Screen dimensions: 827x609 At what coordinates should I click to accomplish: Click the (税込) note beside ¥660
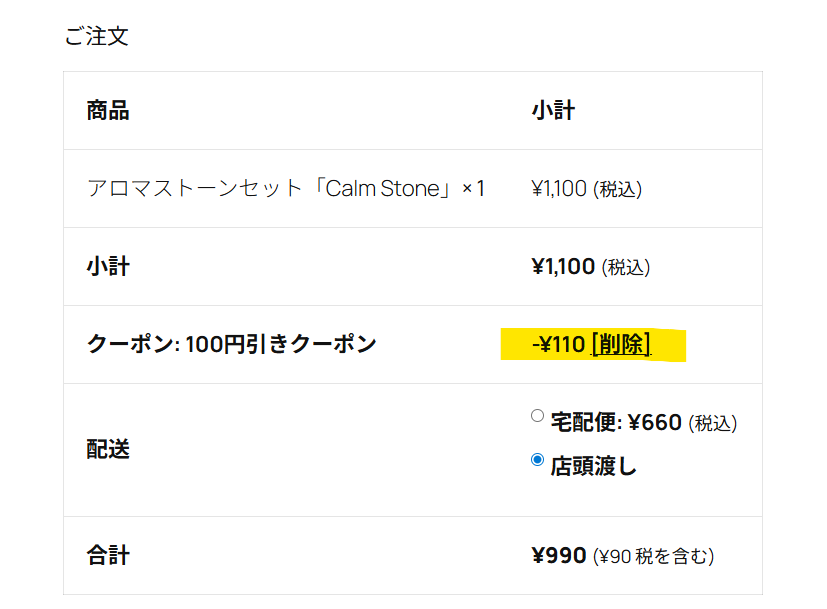pyautogui.click(x=713, y=423)
